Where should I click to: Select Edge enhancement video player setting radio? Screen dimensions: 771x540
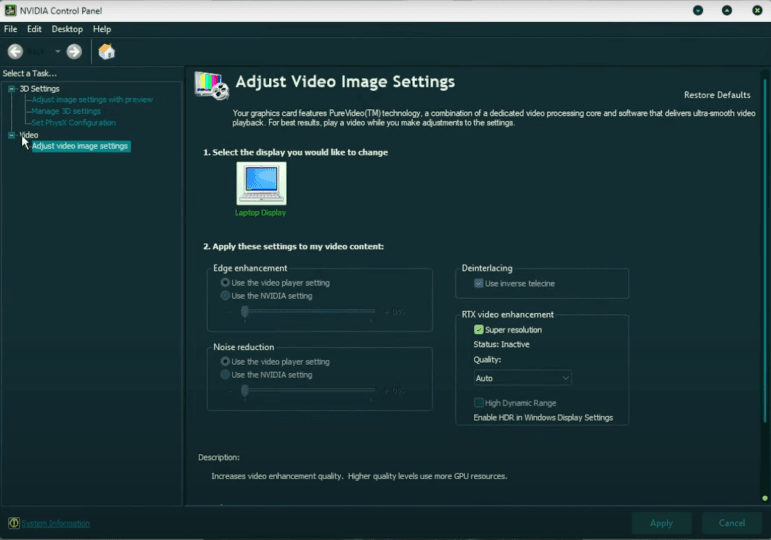(225, 283)
